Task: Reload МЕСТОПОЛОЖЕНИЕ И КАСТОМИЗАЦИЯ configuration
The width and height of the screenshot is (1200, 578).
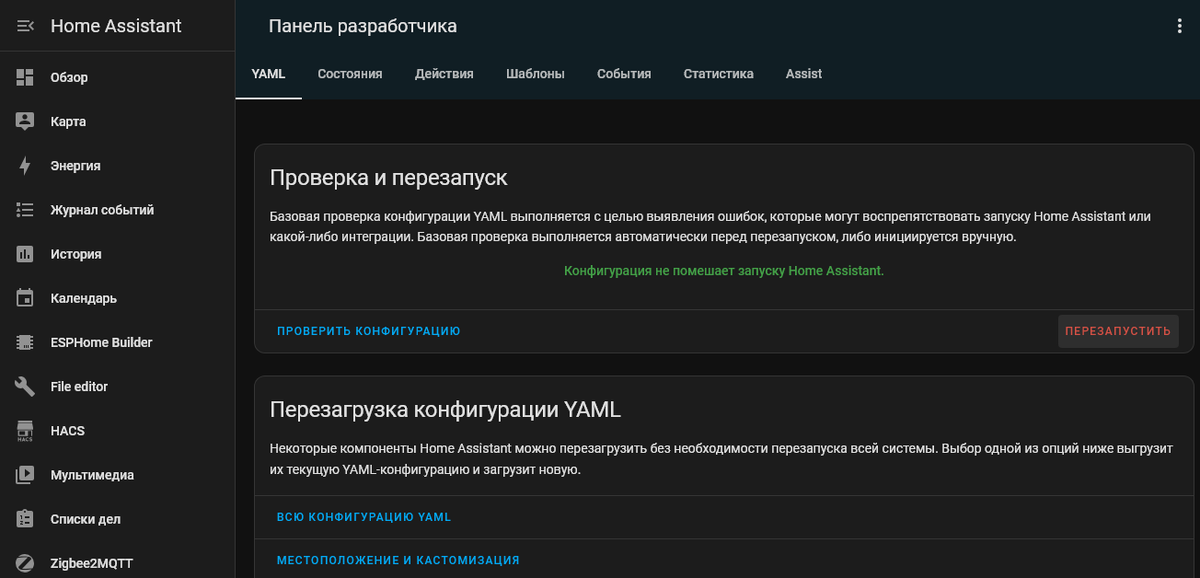Action: (x=398, y=560)
